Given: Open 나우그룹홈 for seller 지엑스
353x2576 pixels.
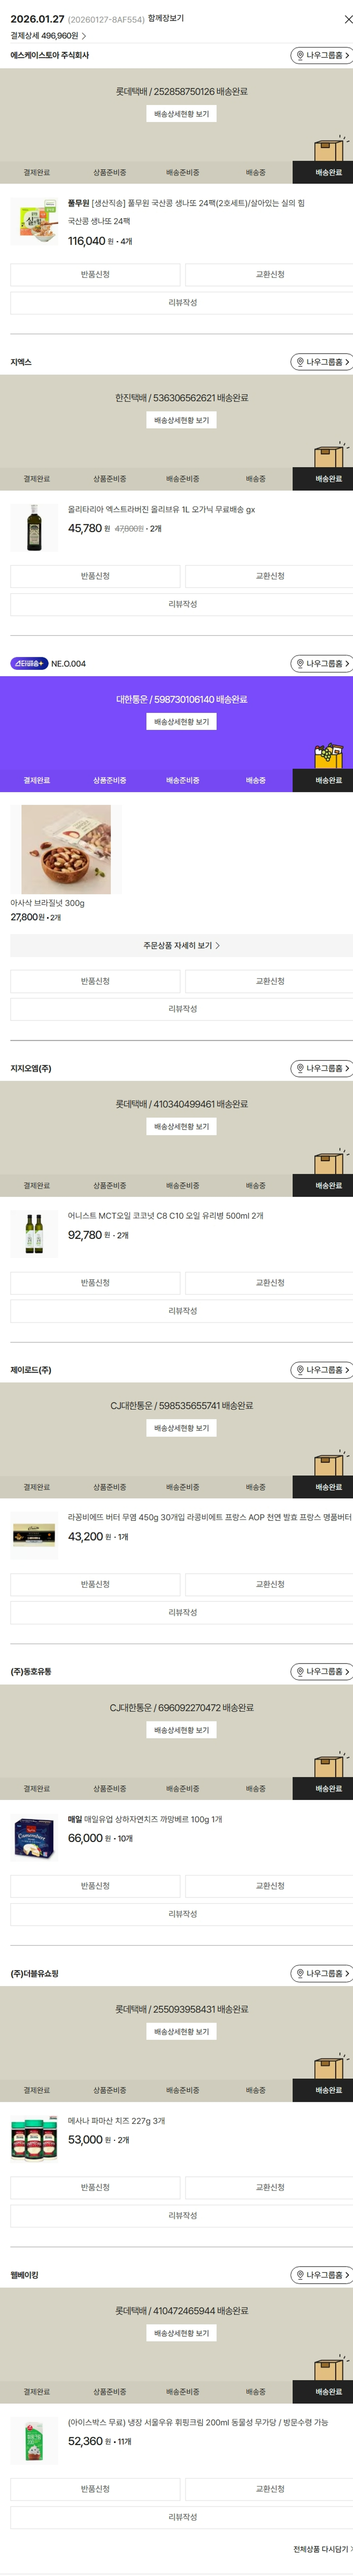Looking at the screenshot, I should pos(322,362).
